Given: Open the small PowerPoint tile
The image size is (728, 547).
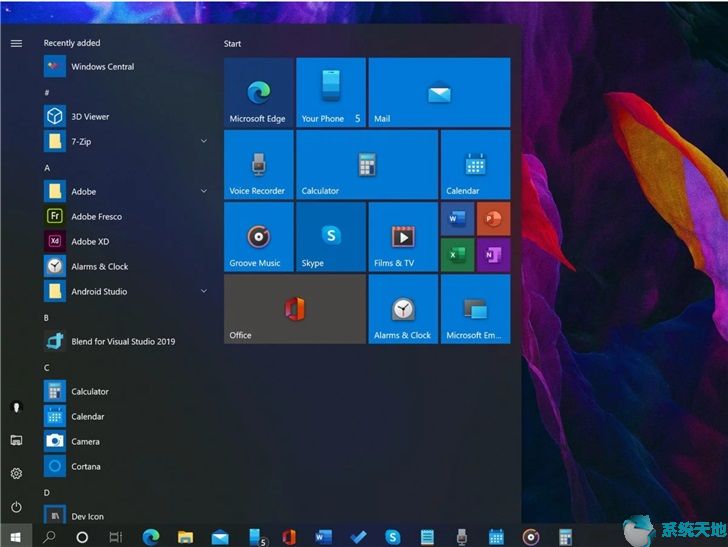Looking at the screenshot, I should 494,219.
